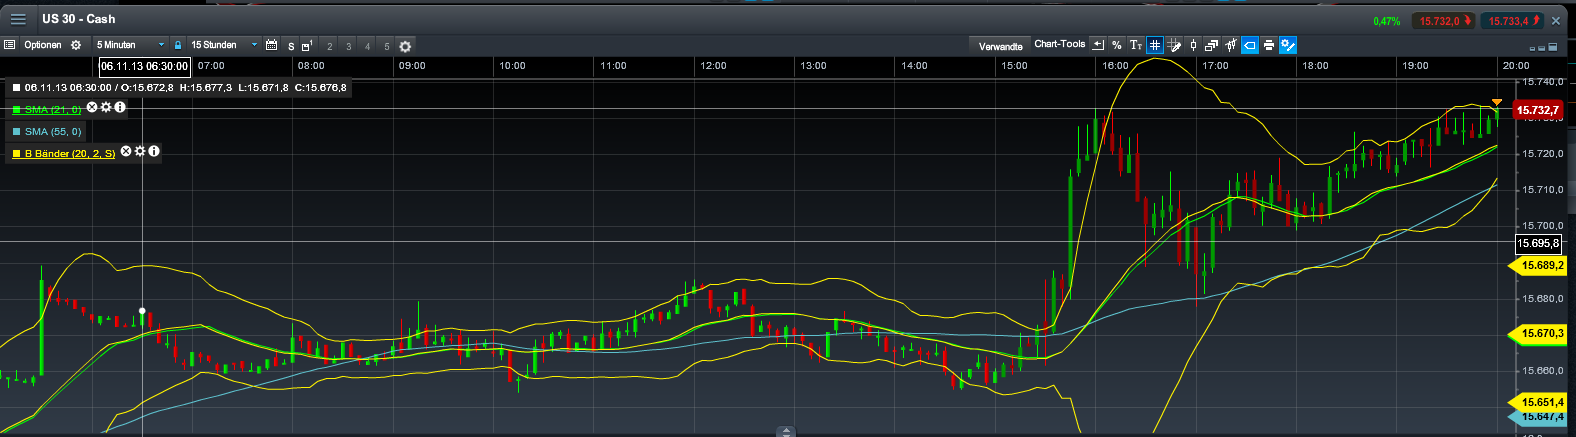Click the 0,47% change value
Image resolution: width=1576 pixels, height=437 pixels.
coord(1386,21)
